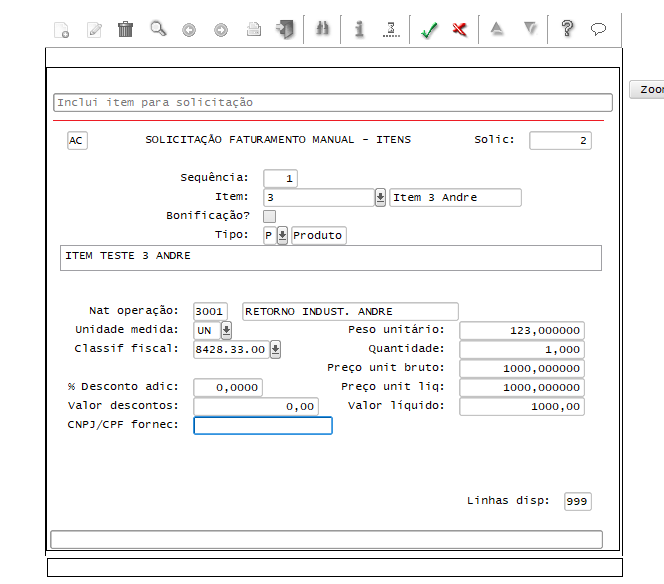Click the hourglass toolbar icon

(x=391, y=29)
